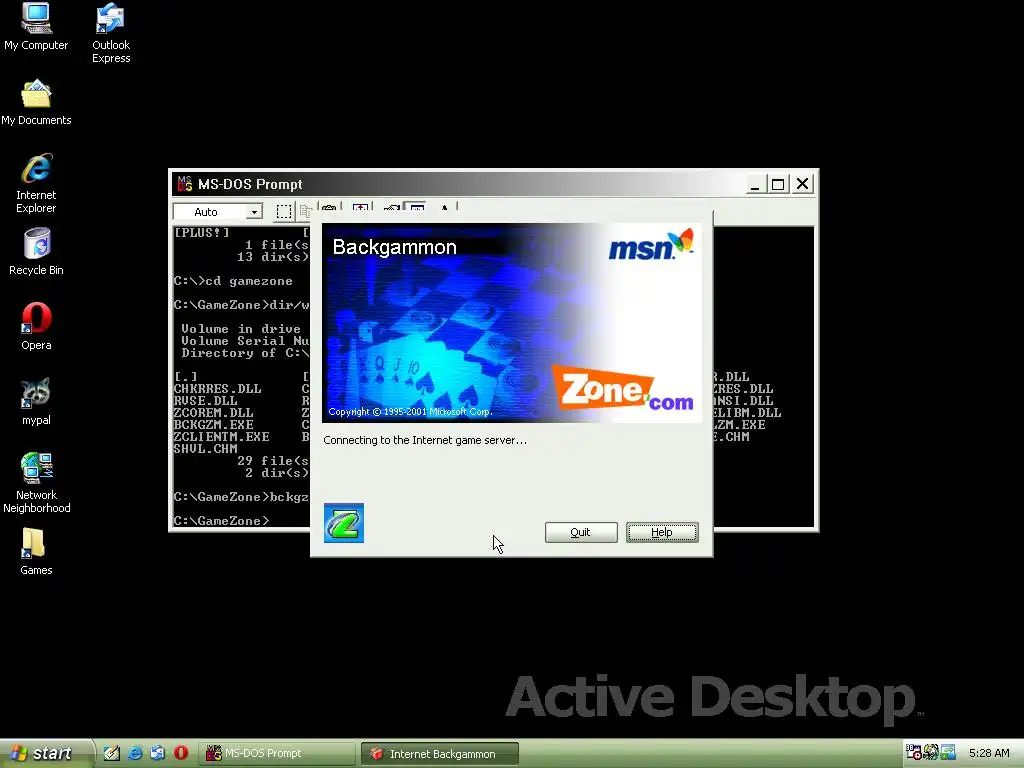Click the blue-green system tray icon
The image size is (1024, 768).
coord(948,752)
